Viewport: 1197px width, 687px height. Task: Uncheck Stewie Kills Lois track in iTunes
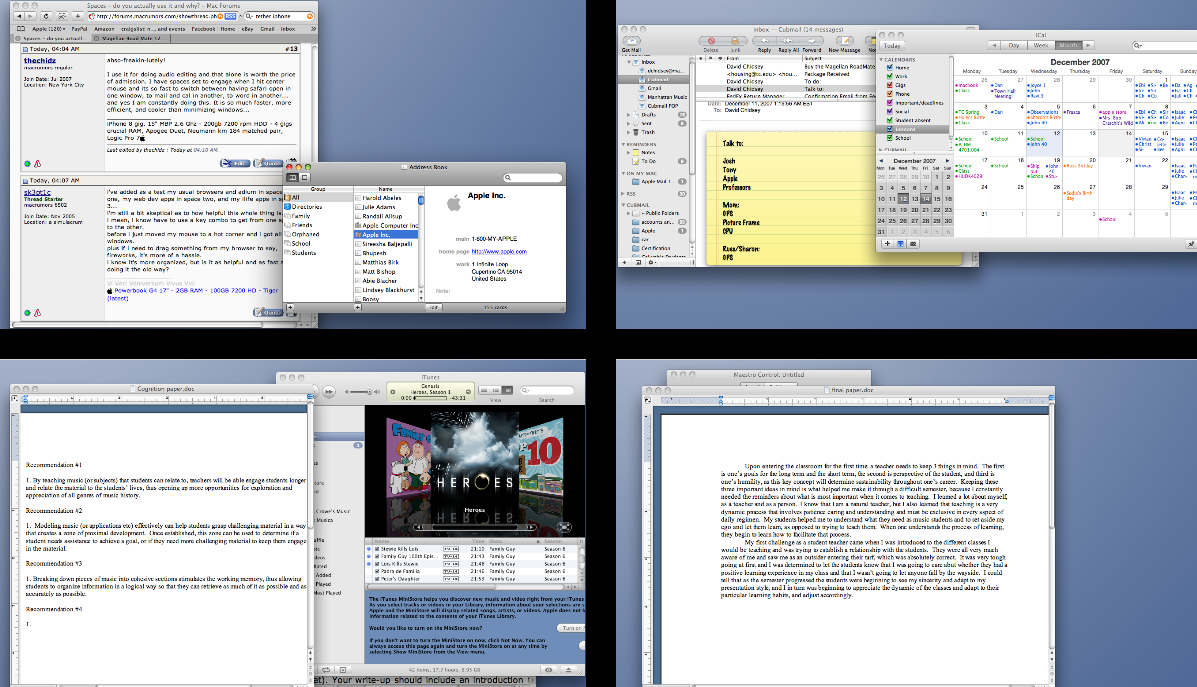pyautogui.click(x=376, y=549)
